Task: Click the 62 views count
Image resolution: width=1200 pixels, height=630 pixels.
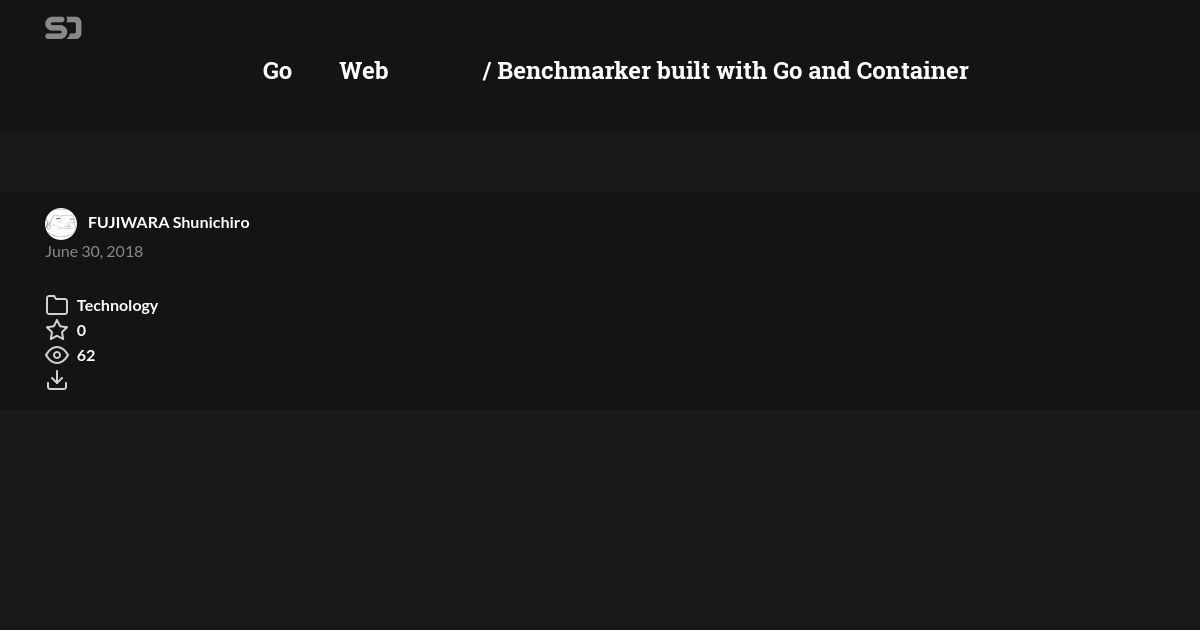Action: [x=86, y=355]
